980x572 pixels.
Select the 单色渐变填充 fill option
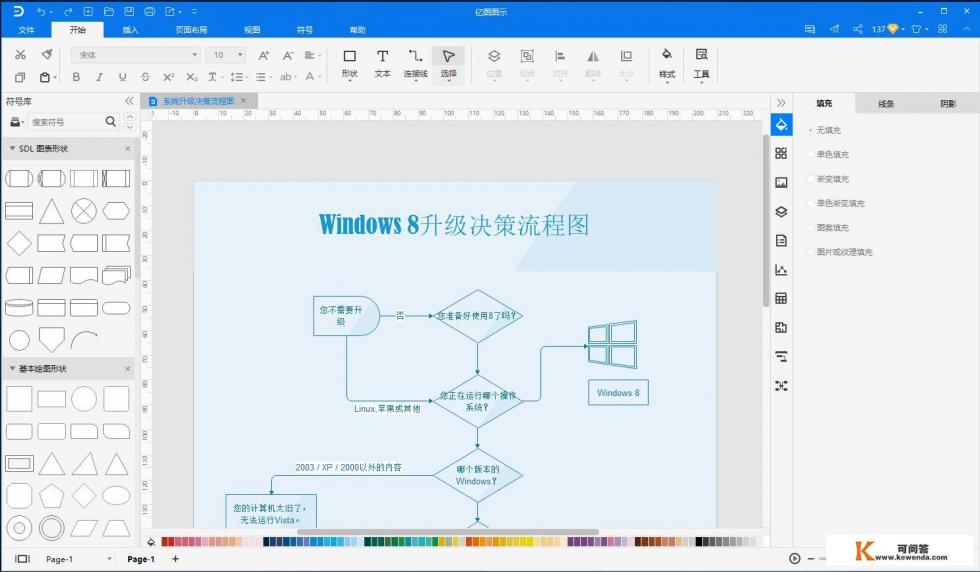click(836, 203)
